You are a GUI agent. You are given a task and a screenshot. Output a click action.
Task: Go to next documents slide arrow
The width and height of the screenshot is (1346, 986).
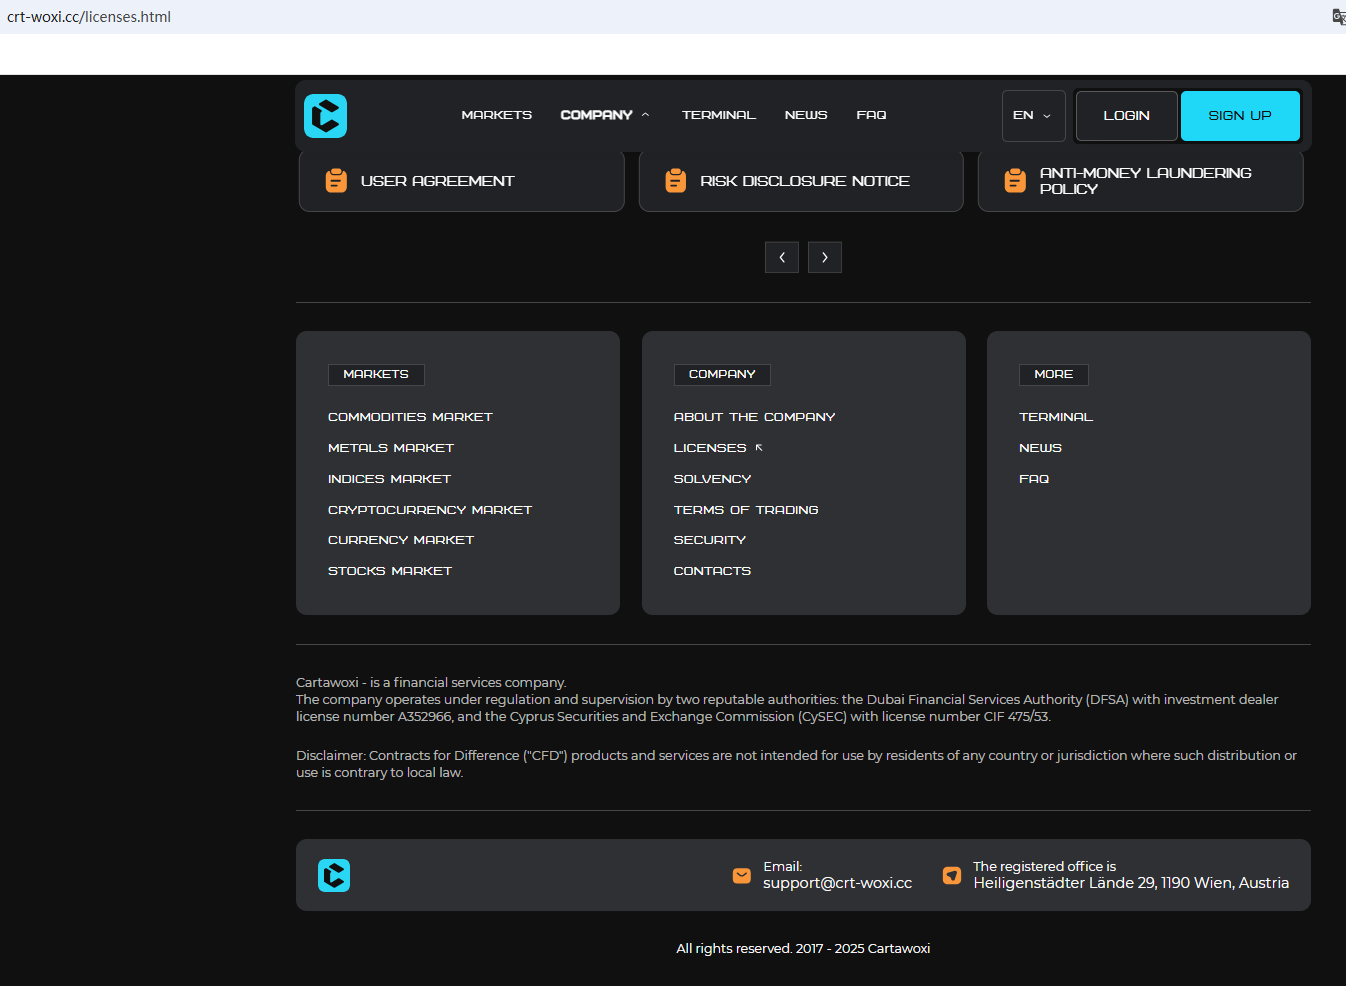click(825, 257)
